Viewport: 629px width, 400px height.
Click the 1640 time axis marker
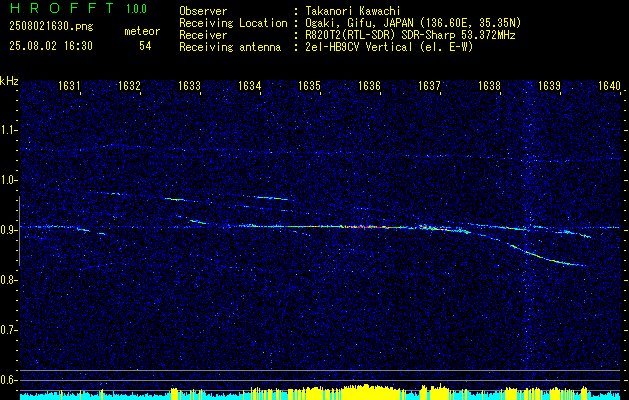click(x=609, y=85)
